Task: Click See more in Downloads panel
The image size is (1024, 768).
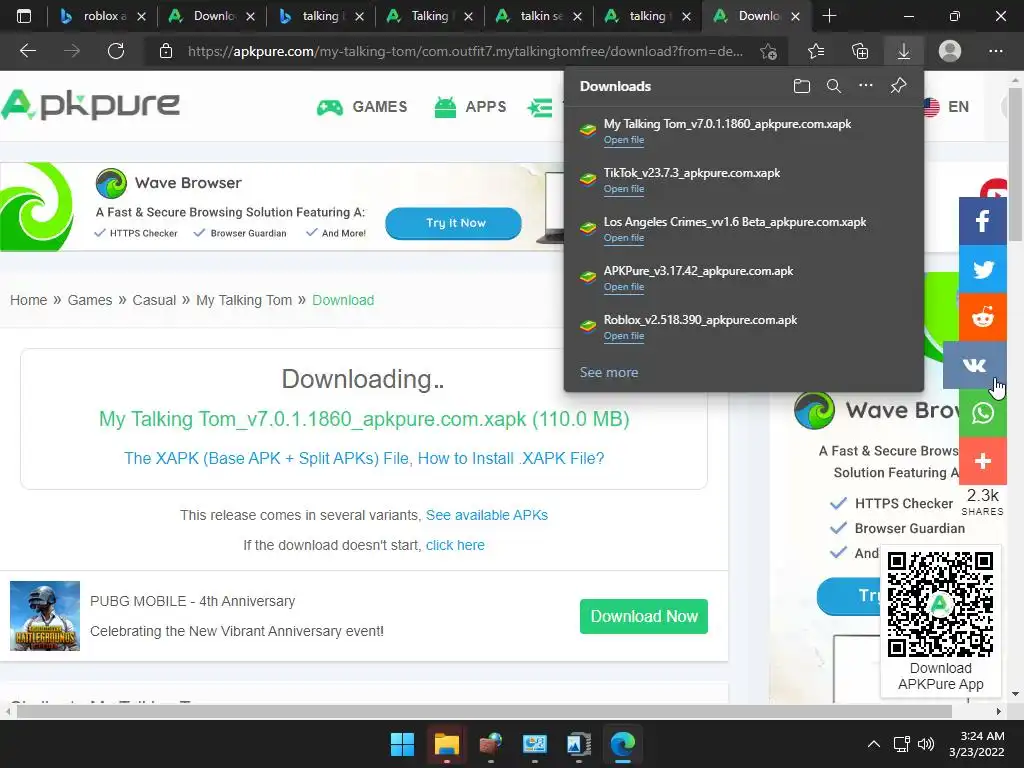Action: click(609, 372)
